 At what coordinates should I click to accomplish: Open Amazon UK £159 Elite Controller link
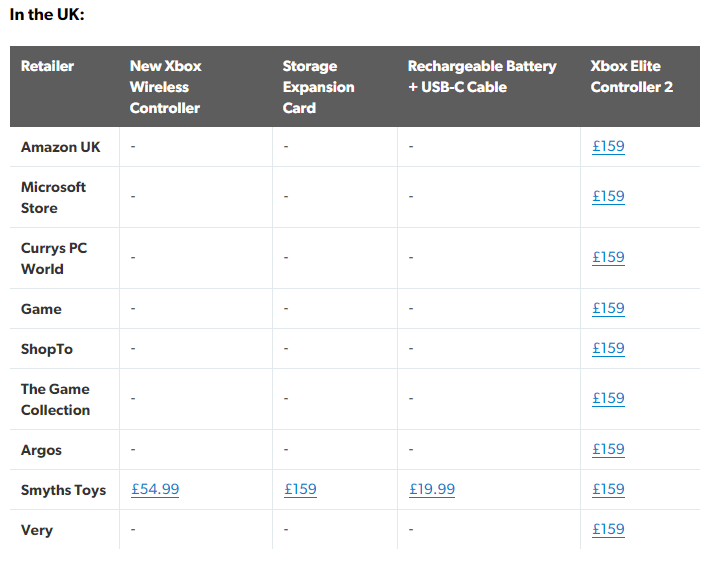coord(608,147)
